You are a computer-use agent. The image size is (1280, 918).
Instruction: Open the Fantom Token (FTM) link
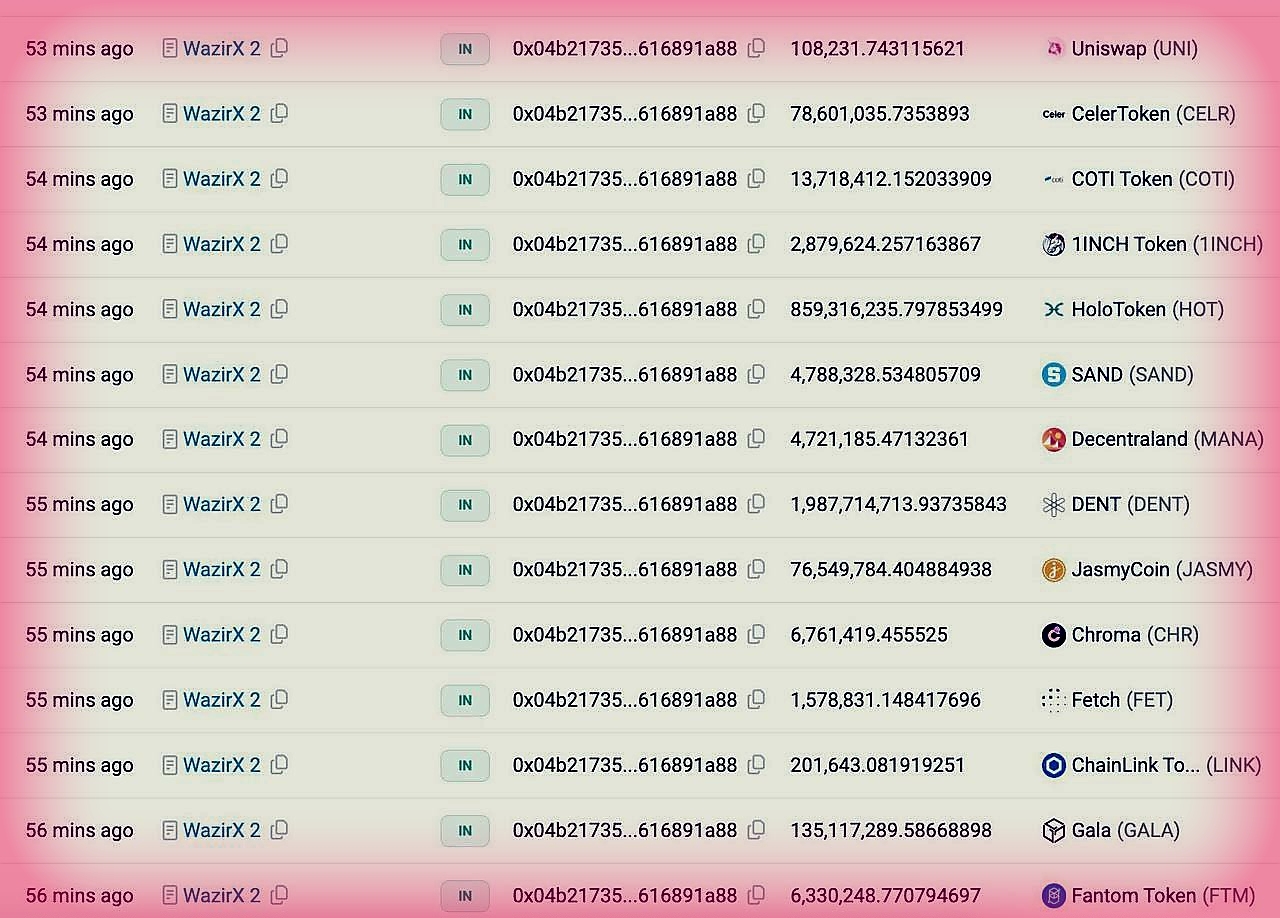point(1162,896)
